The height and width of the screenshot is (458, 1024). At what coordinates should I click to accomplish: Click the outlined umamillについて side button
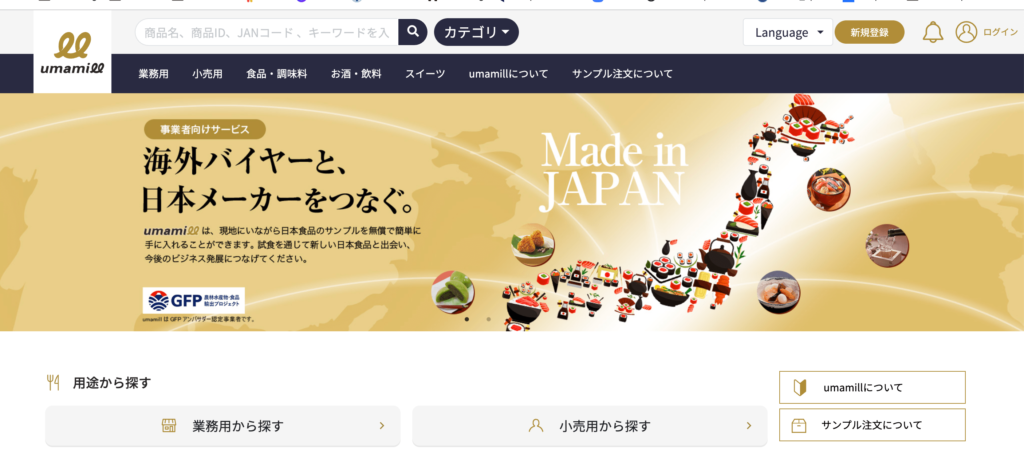(872, 387)
